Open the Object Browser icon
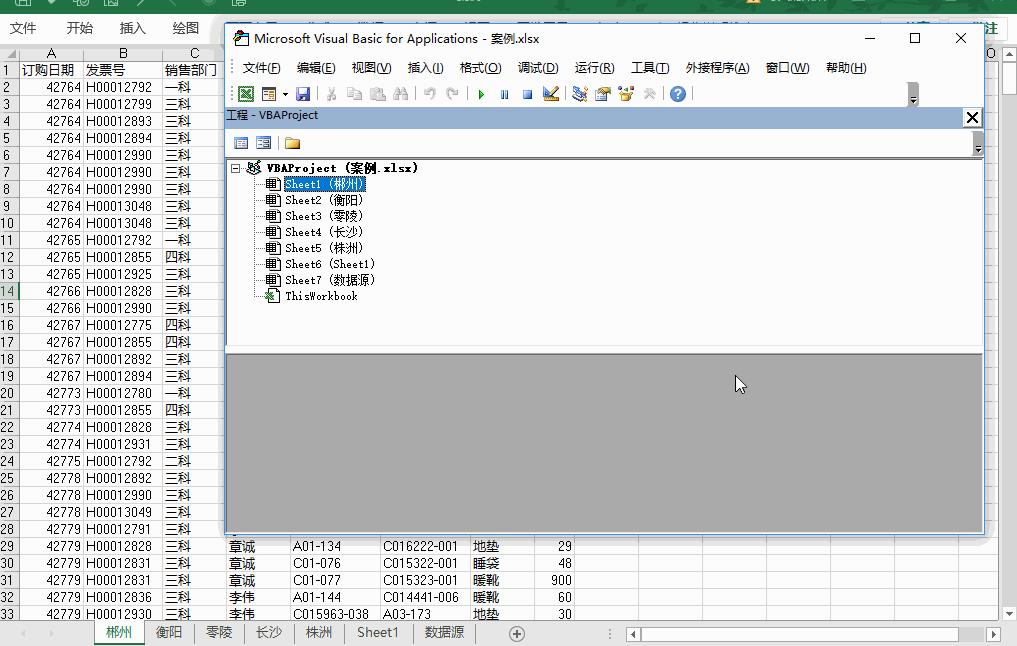The width and height of the screenshot is (1017, 646). (x=626, y=94)
